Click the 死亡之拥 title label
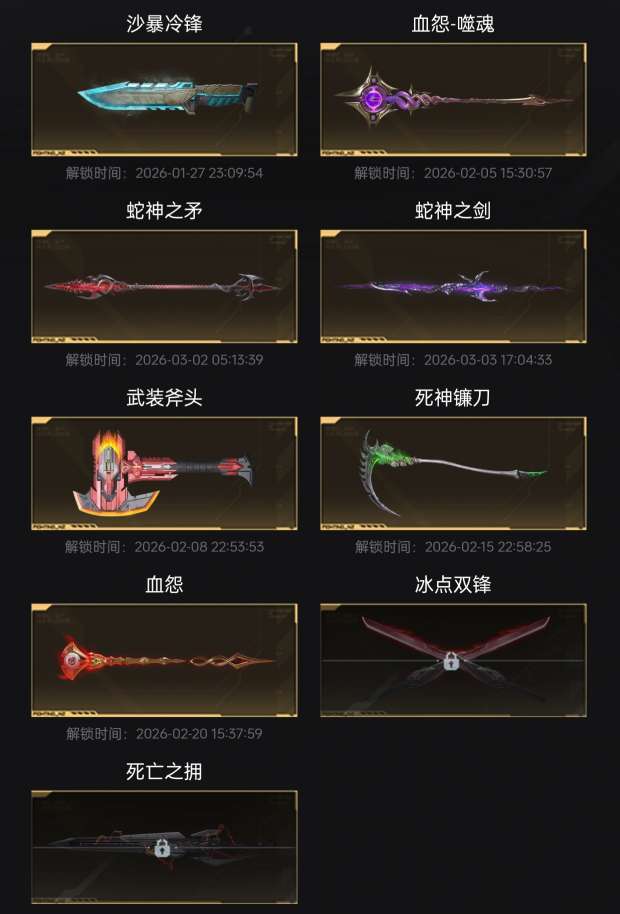The image size is (620, 914). (164, 772)
